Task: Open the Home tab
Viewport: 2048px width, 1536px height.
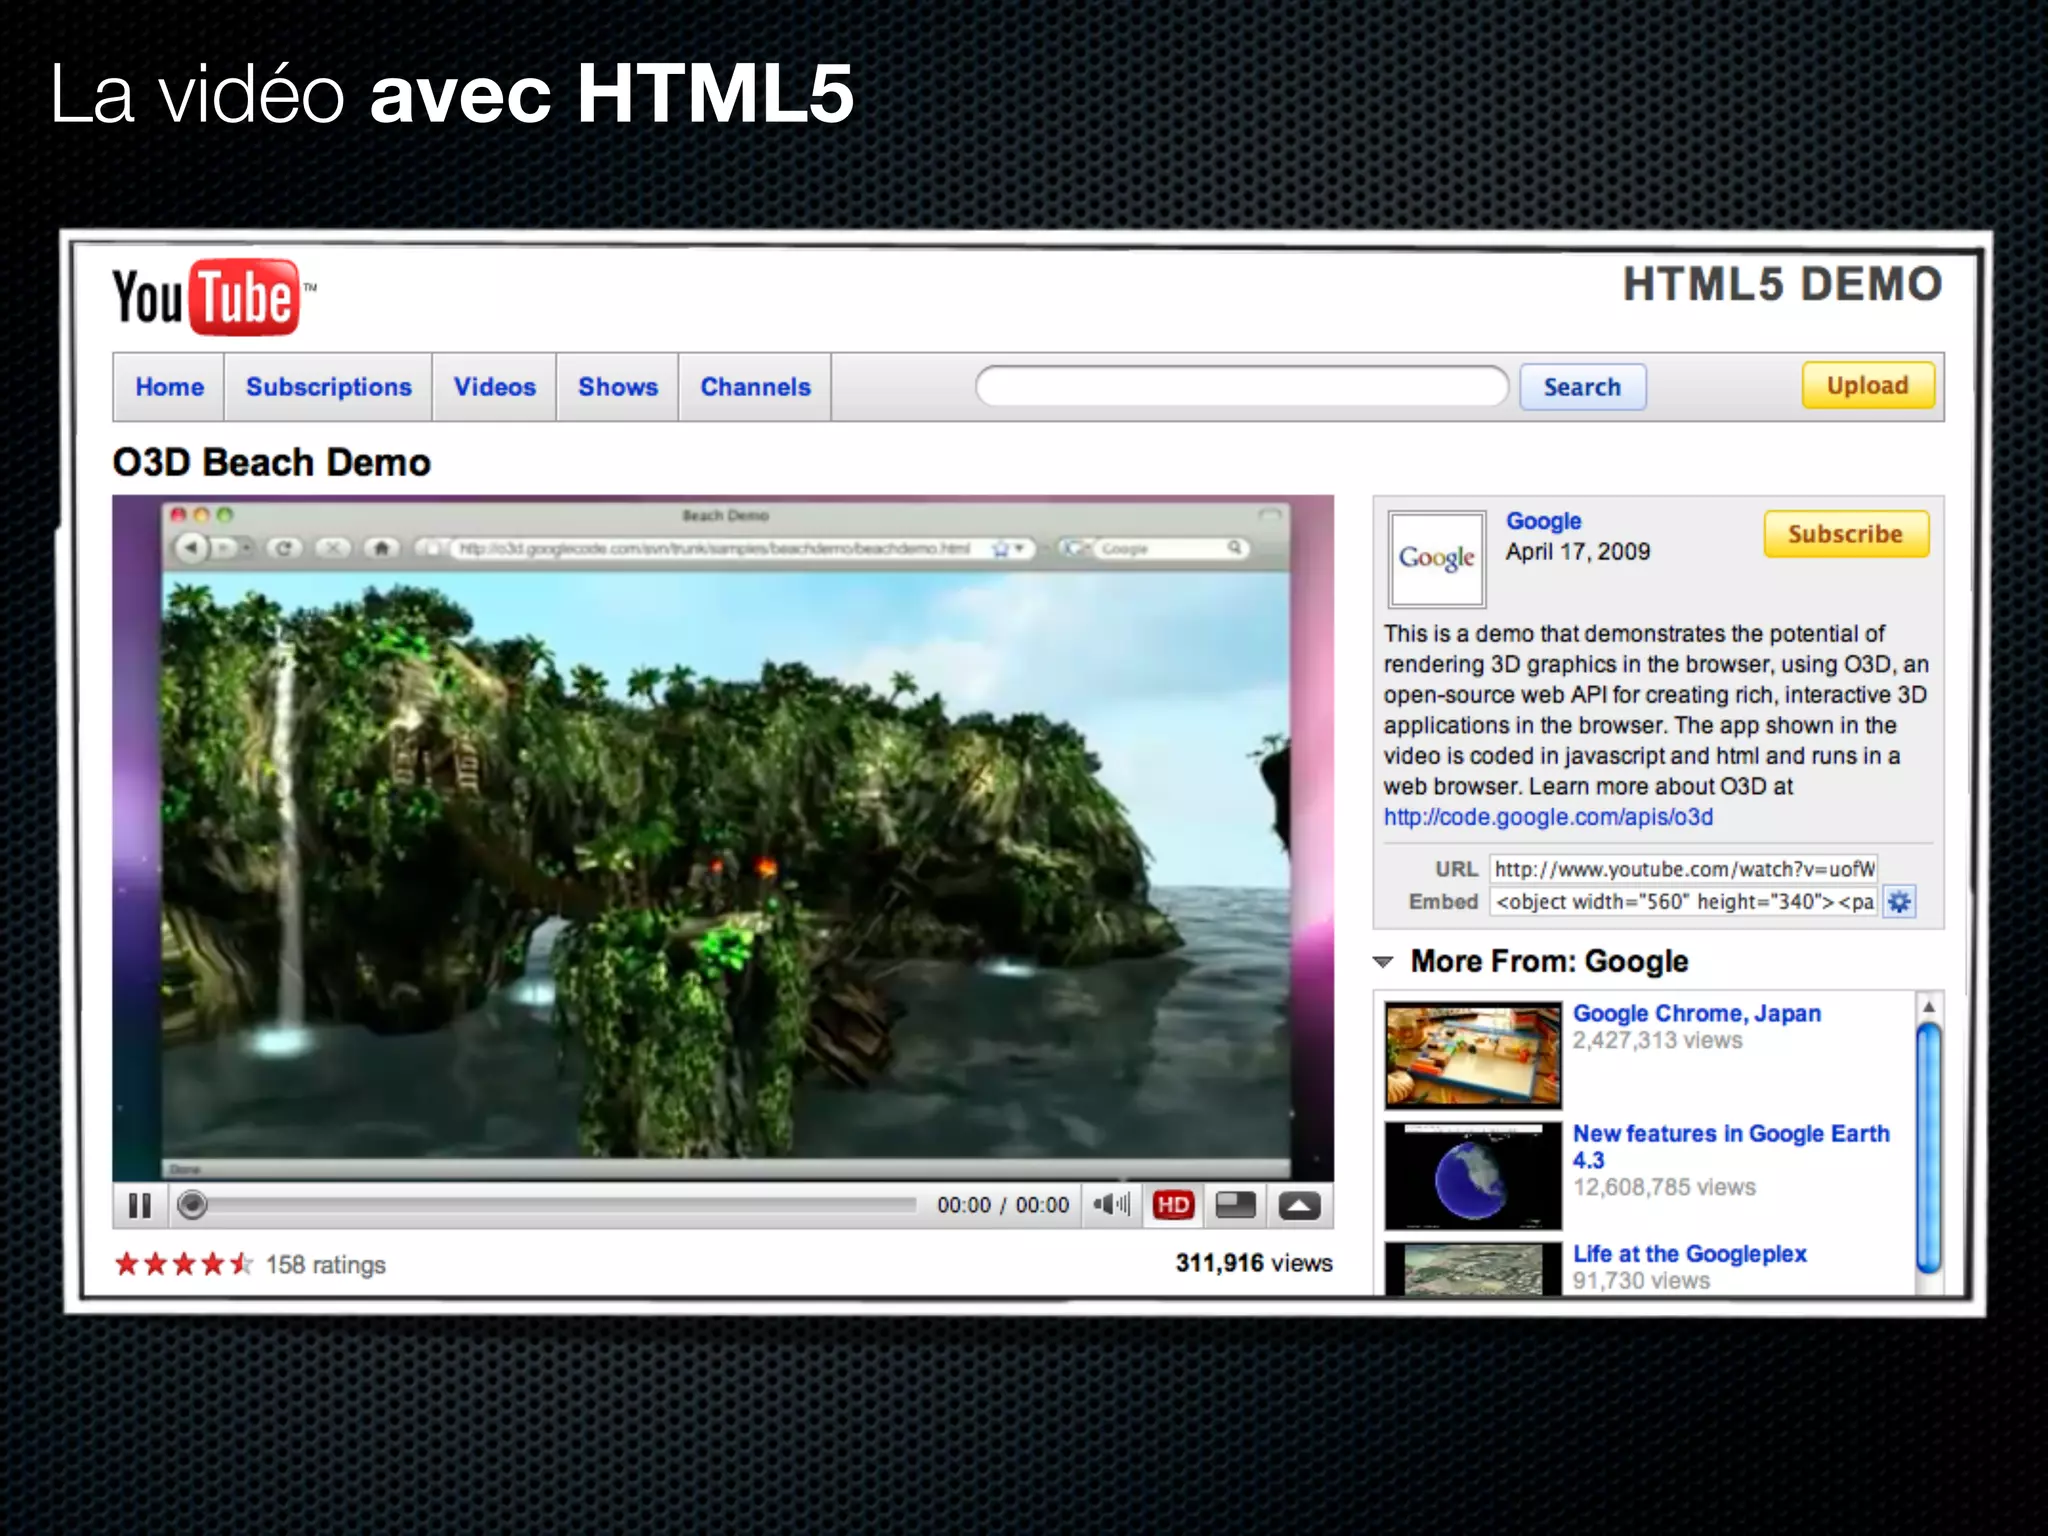Action: pos(169,387)
